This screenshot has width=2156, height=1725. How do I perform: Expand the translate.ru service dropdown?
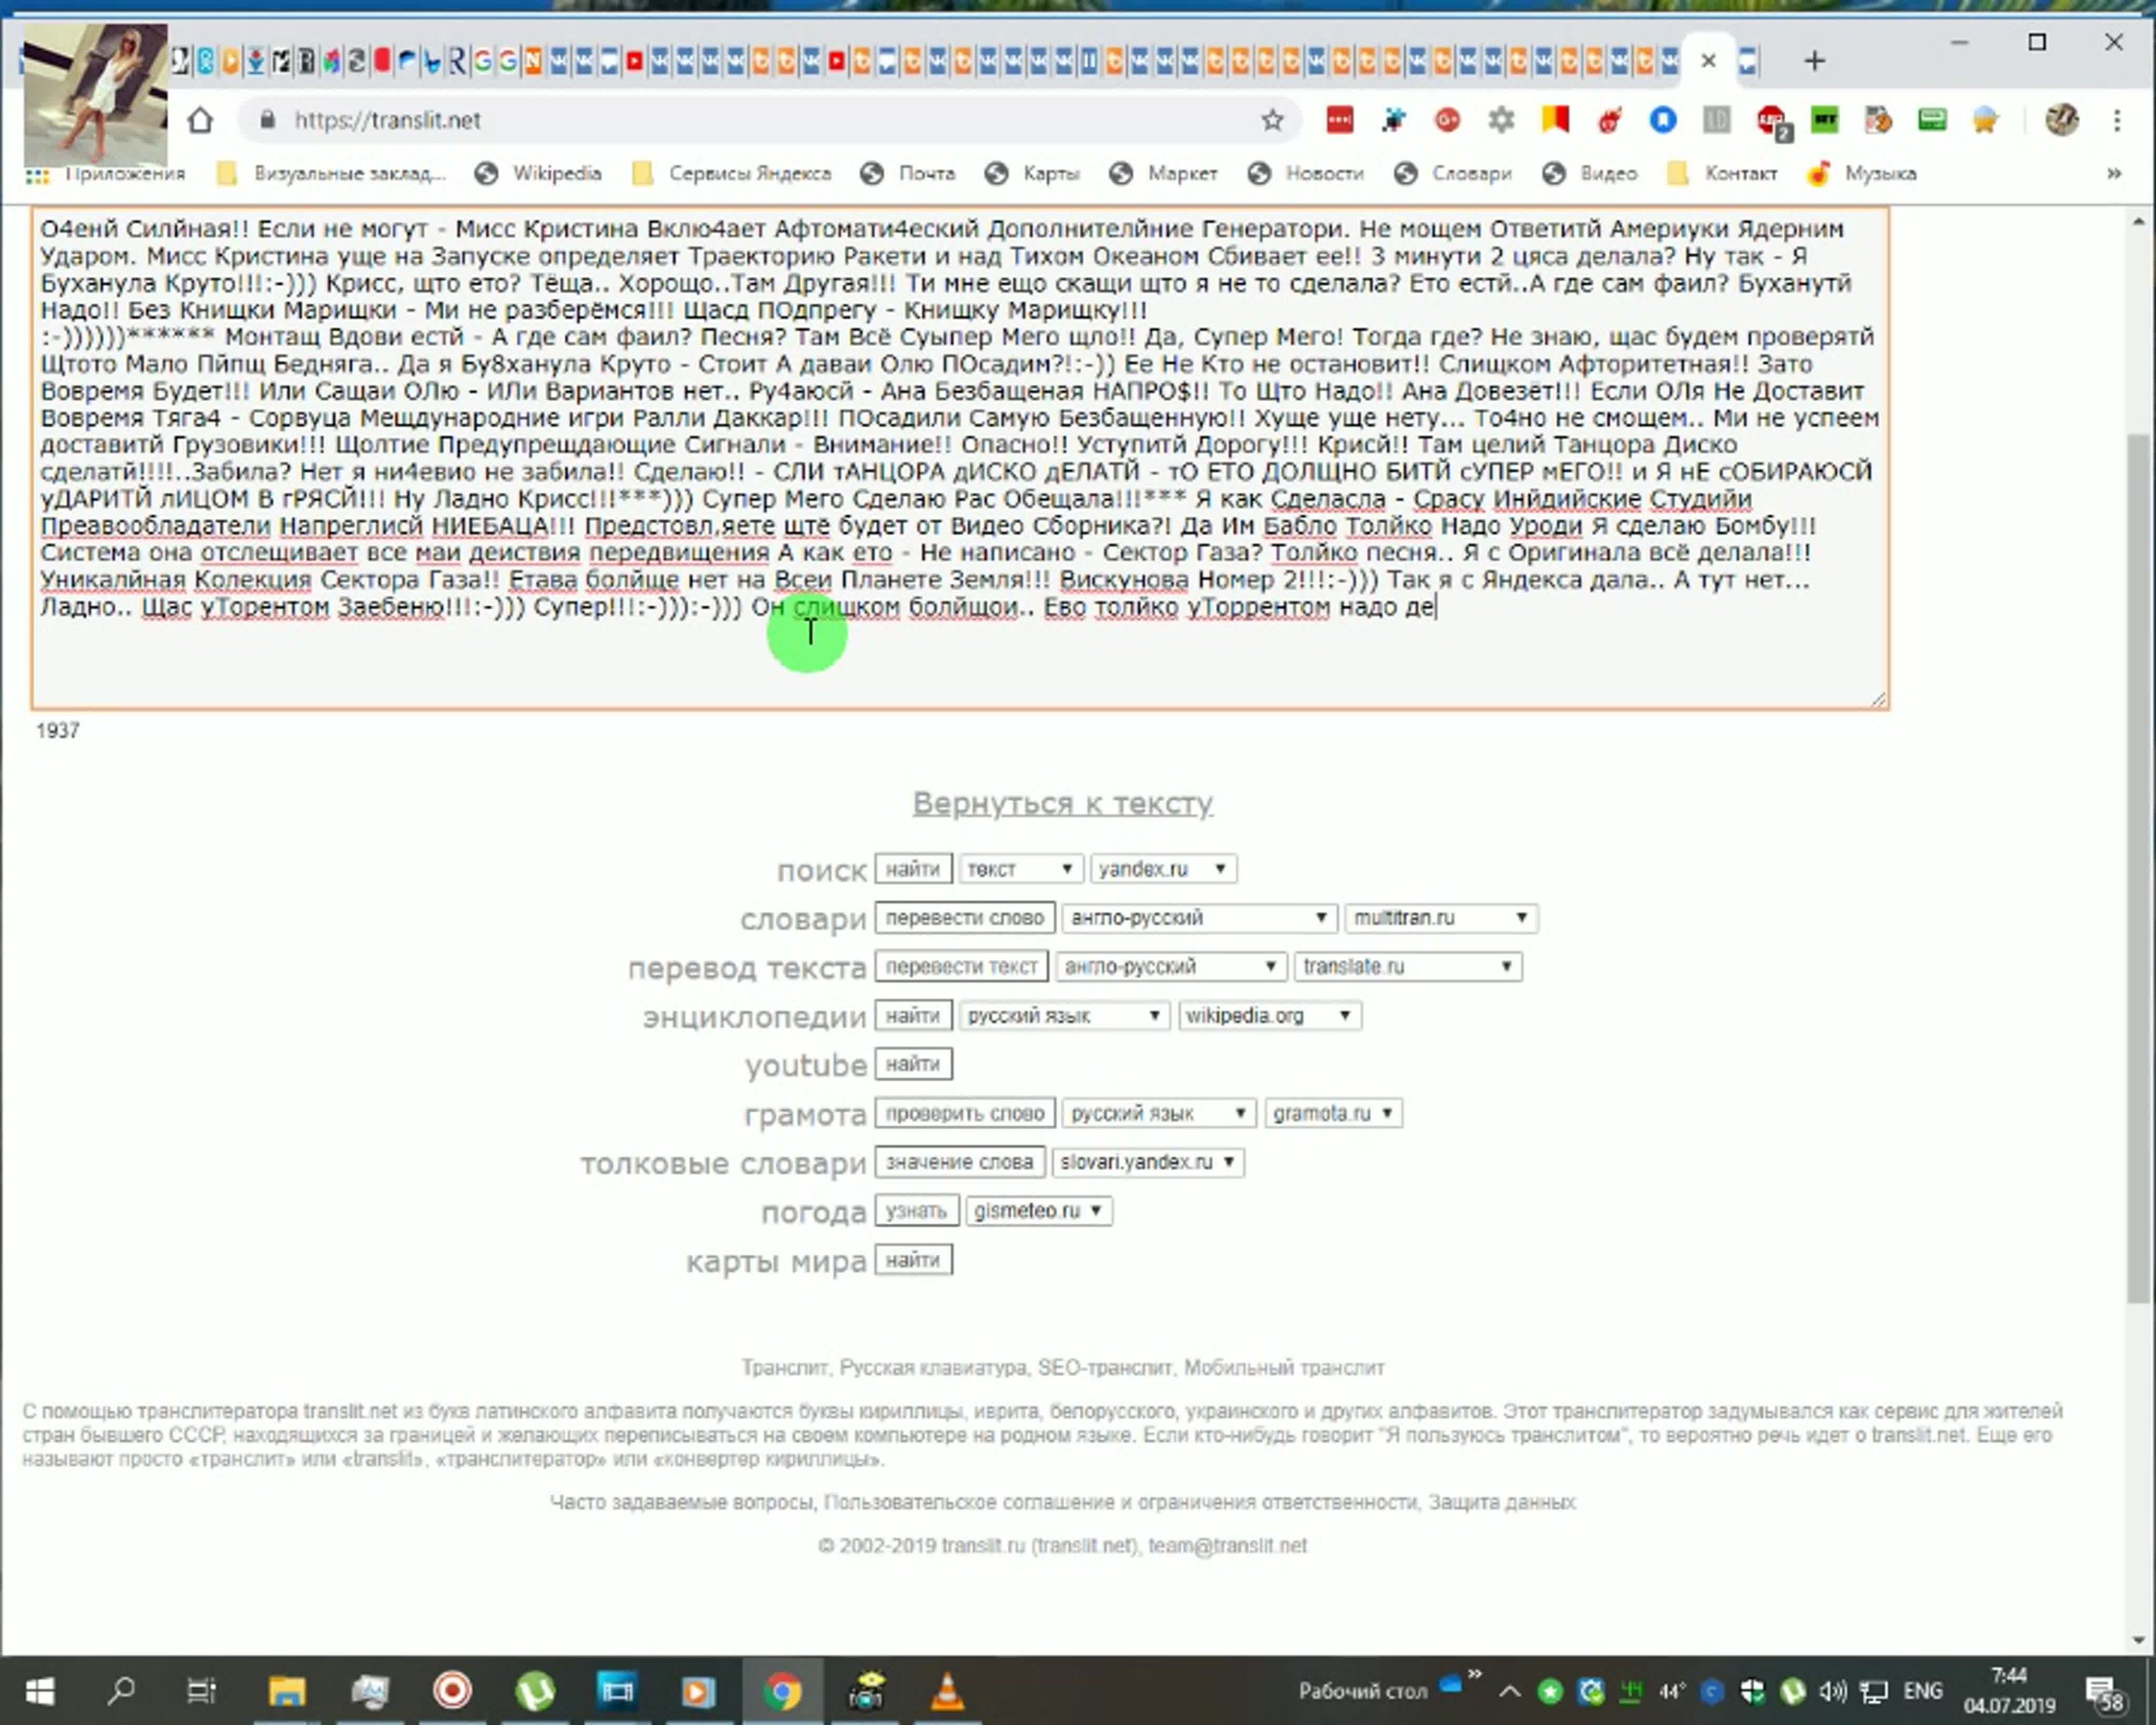coord(1407,967)
